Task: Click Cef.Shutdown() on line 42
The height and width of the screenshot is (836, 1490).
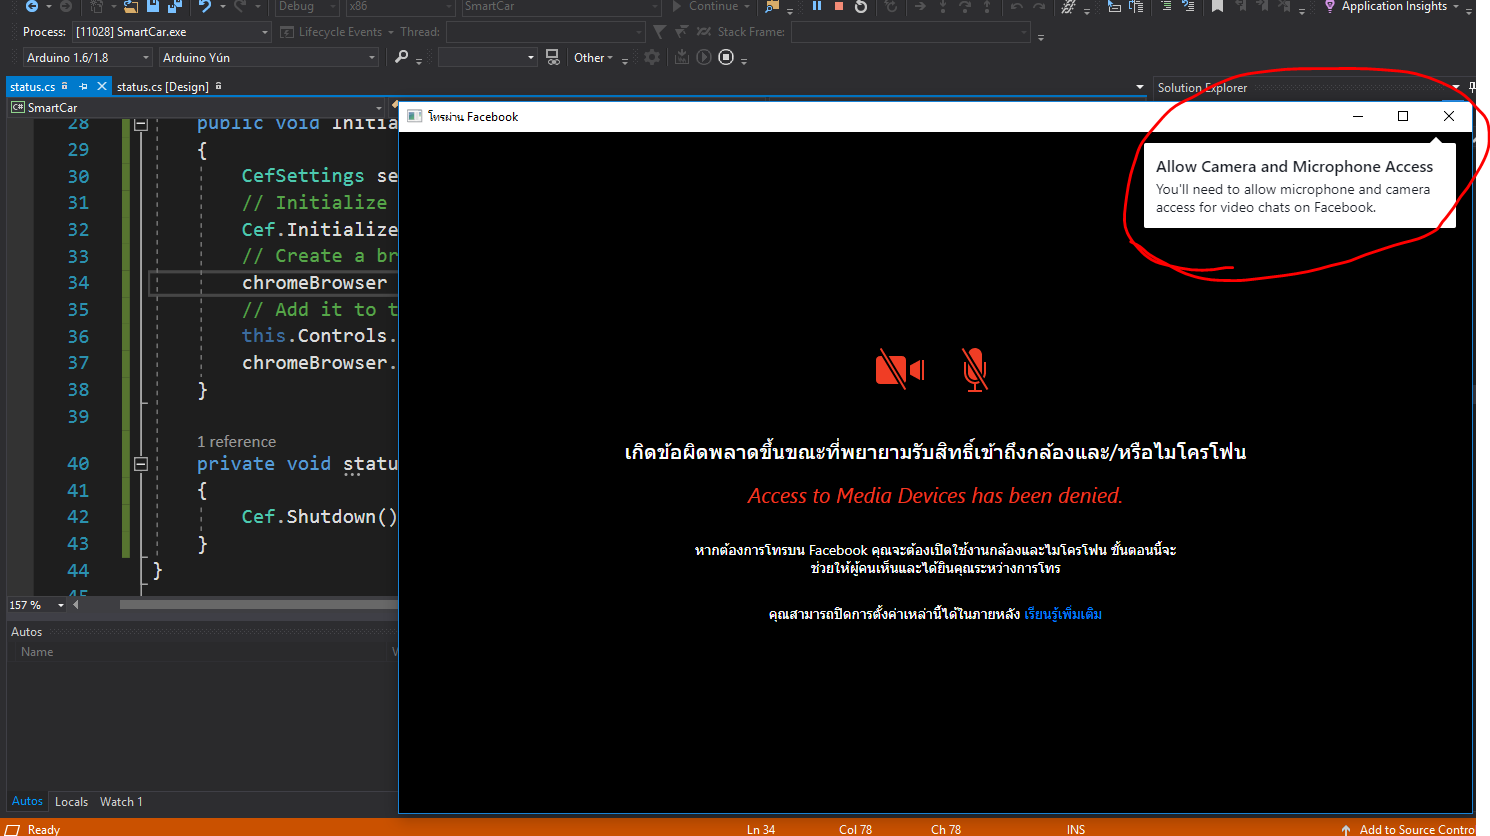Action: (320, 517)
